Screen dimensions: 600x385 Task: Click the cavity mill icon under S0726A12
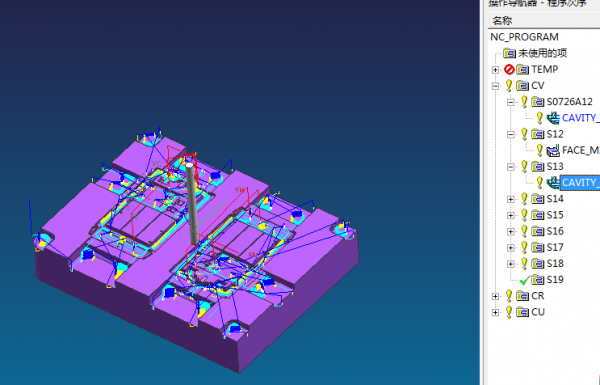[553, 118]
